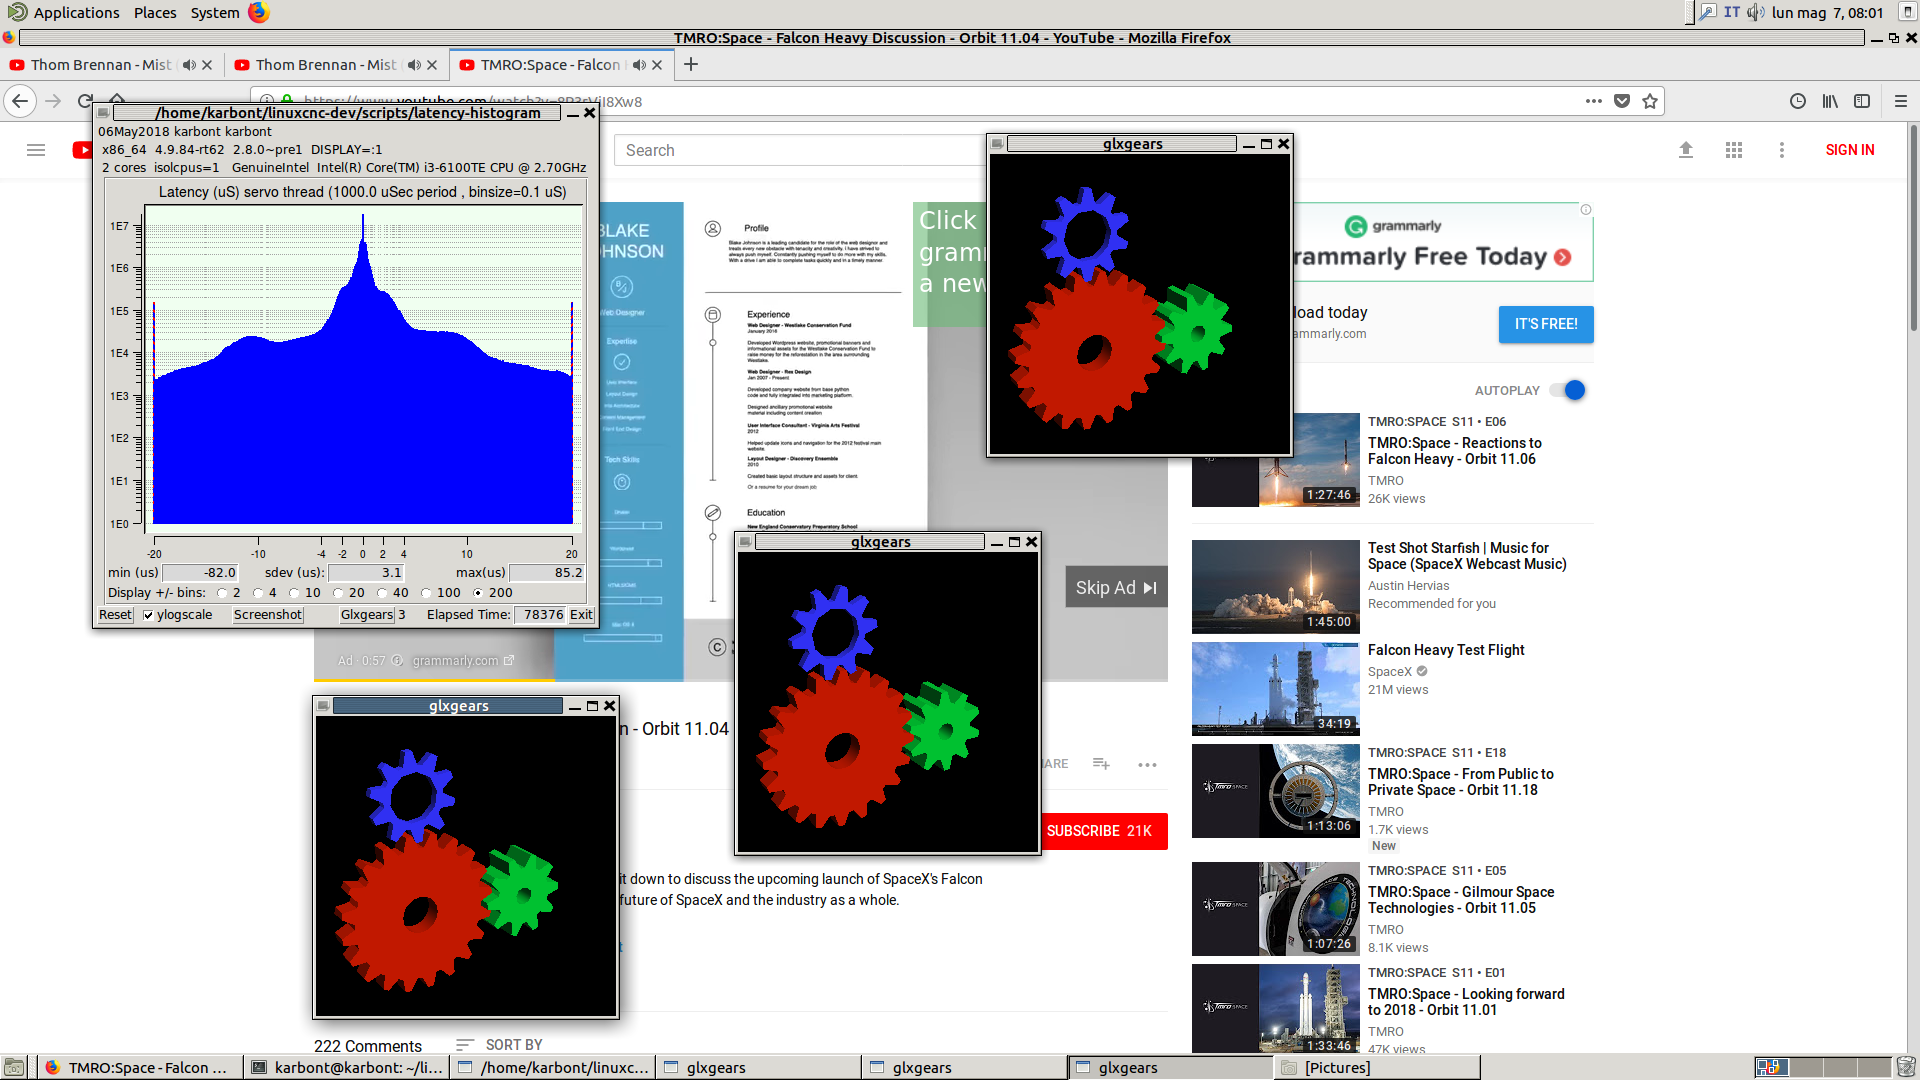
Task: Open Firefox hamburger menu
Action: [1901, 101]
